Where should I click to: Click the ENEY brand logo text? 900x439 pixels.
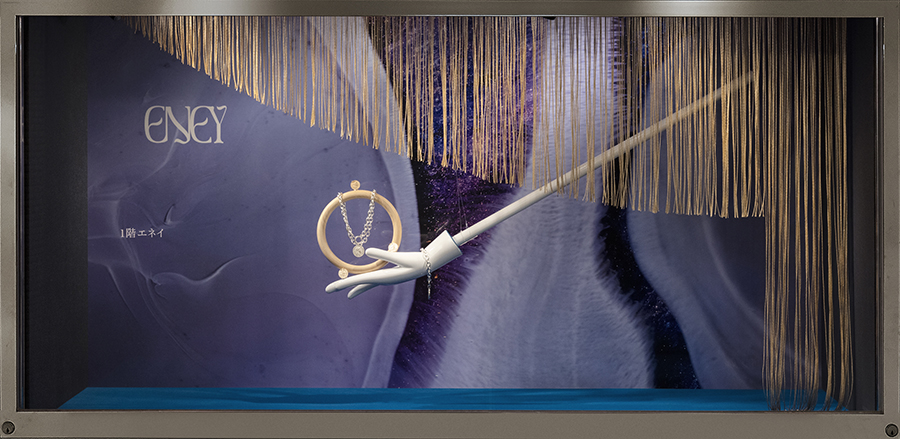click(x=185, y=125)
